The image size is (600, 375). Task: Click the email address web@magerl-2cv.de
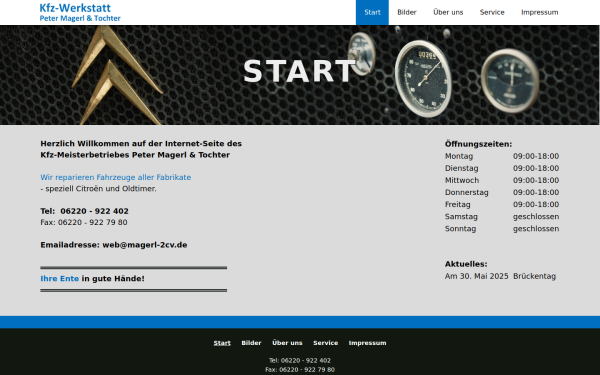pos(145,245)
